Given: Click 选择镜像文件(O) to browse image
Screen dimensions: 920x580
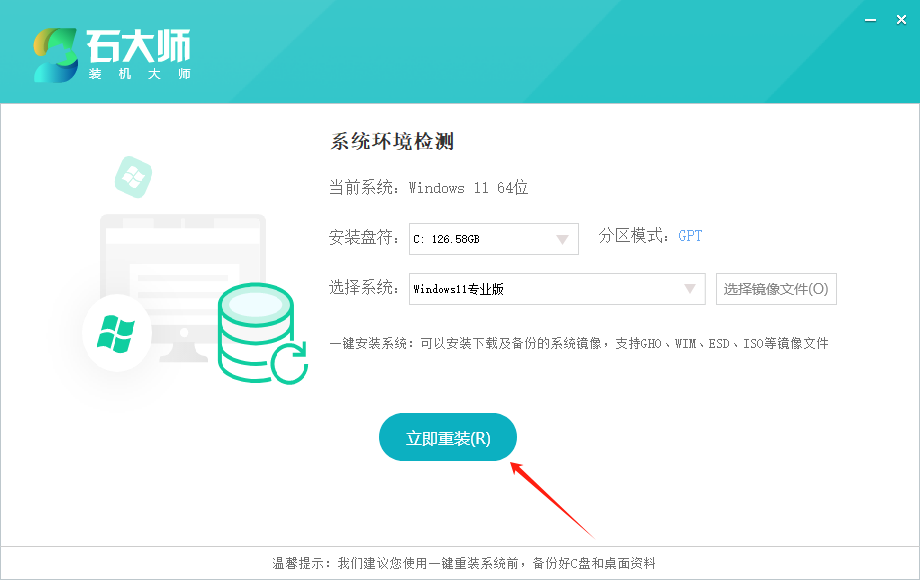Looking at the screenshot, I should click(x=776, y=289).
